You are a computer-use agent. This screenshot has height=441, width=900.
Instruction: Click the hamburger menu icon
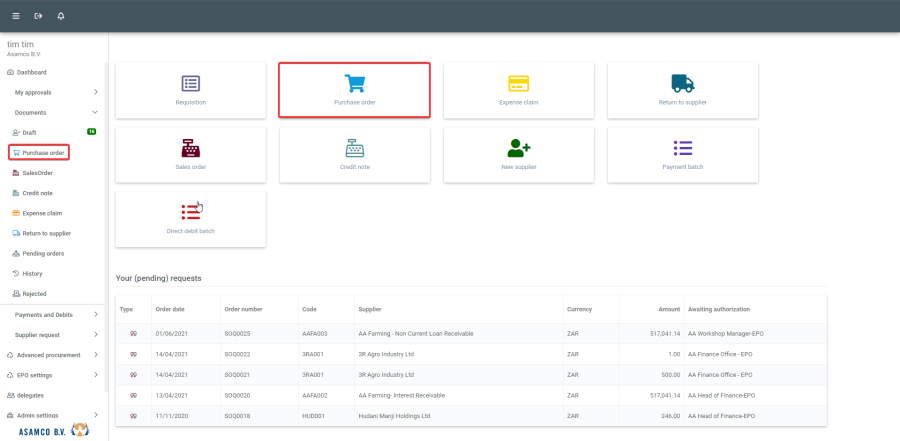click(15, 16)
